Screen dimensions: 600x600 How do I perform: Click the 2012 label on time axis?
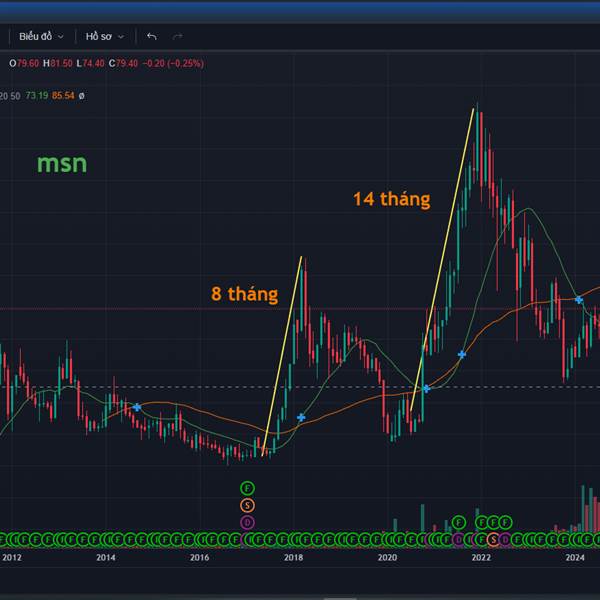point(12,558)
